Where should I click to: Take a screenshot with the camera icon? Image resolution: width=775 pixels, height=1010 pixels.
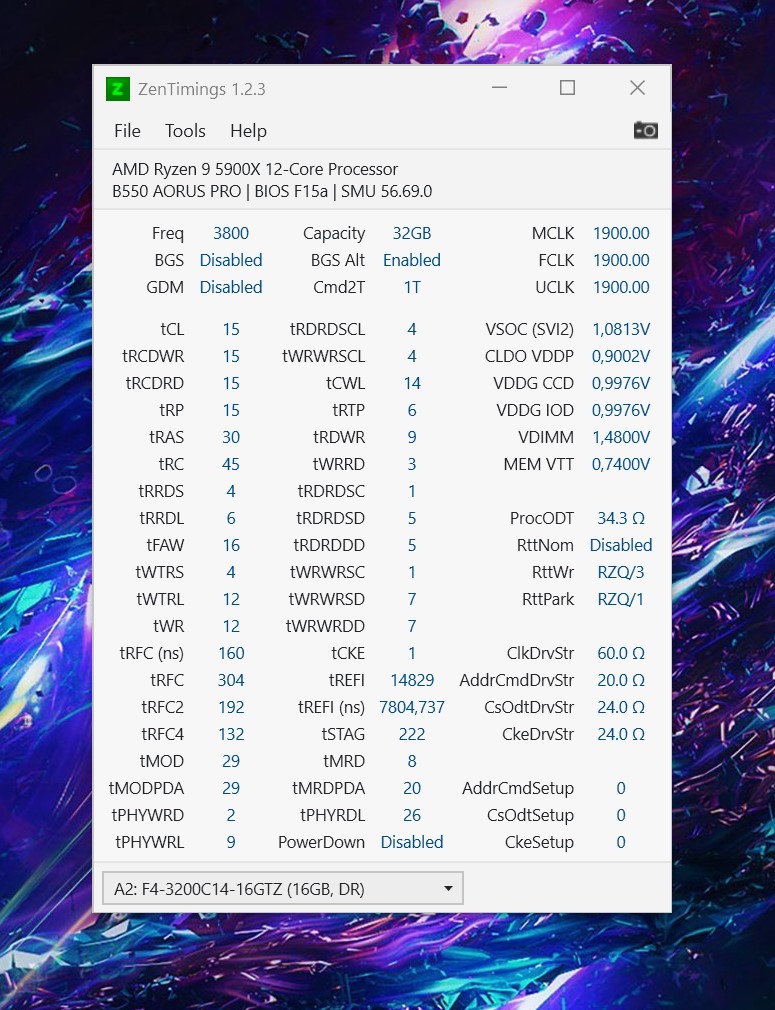click(646, 131)
